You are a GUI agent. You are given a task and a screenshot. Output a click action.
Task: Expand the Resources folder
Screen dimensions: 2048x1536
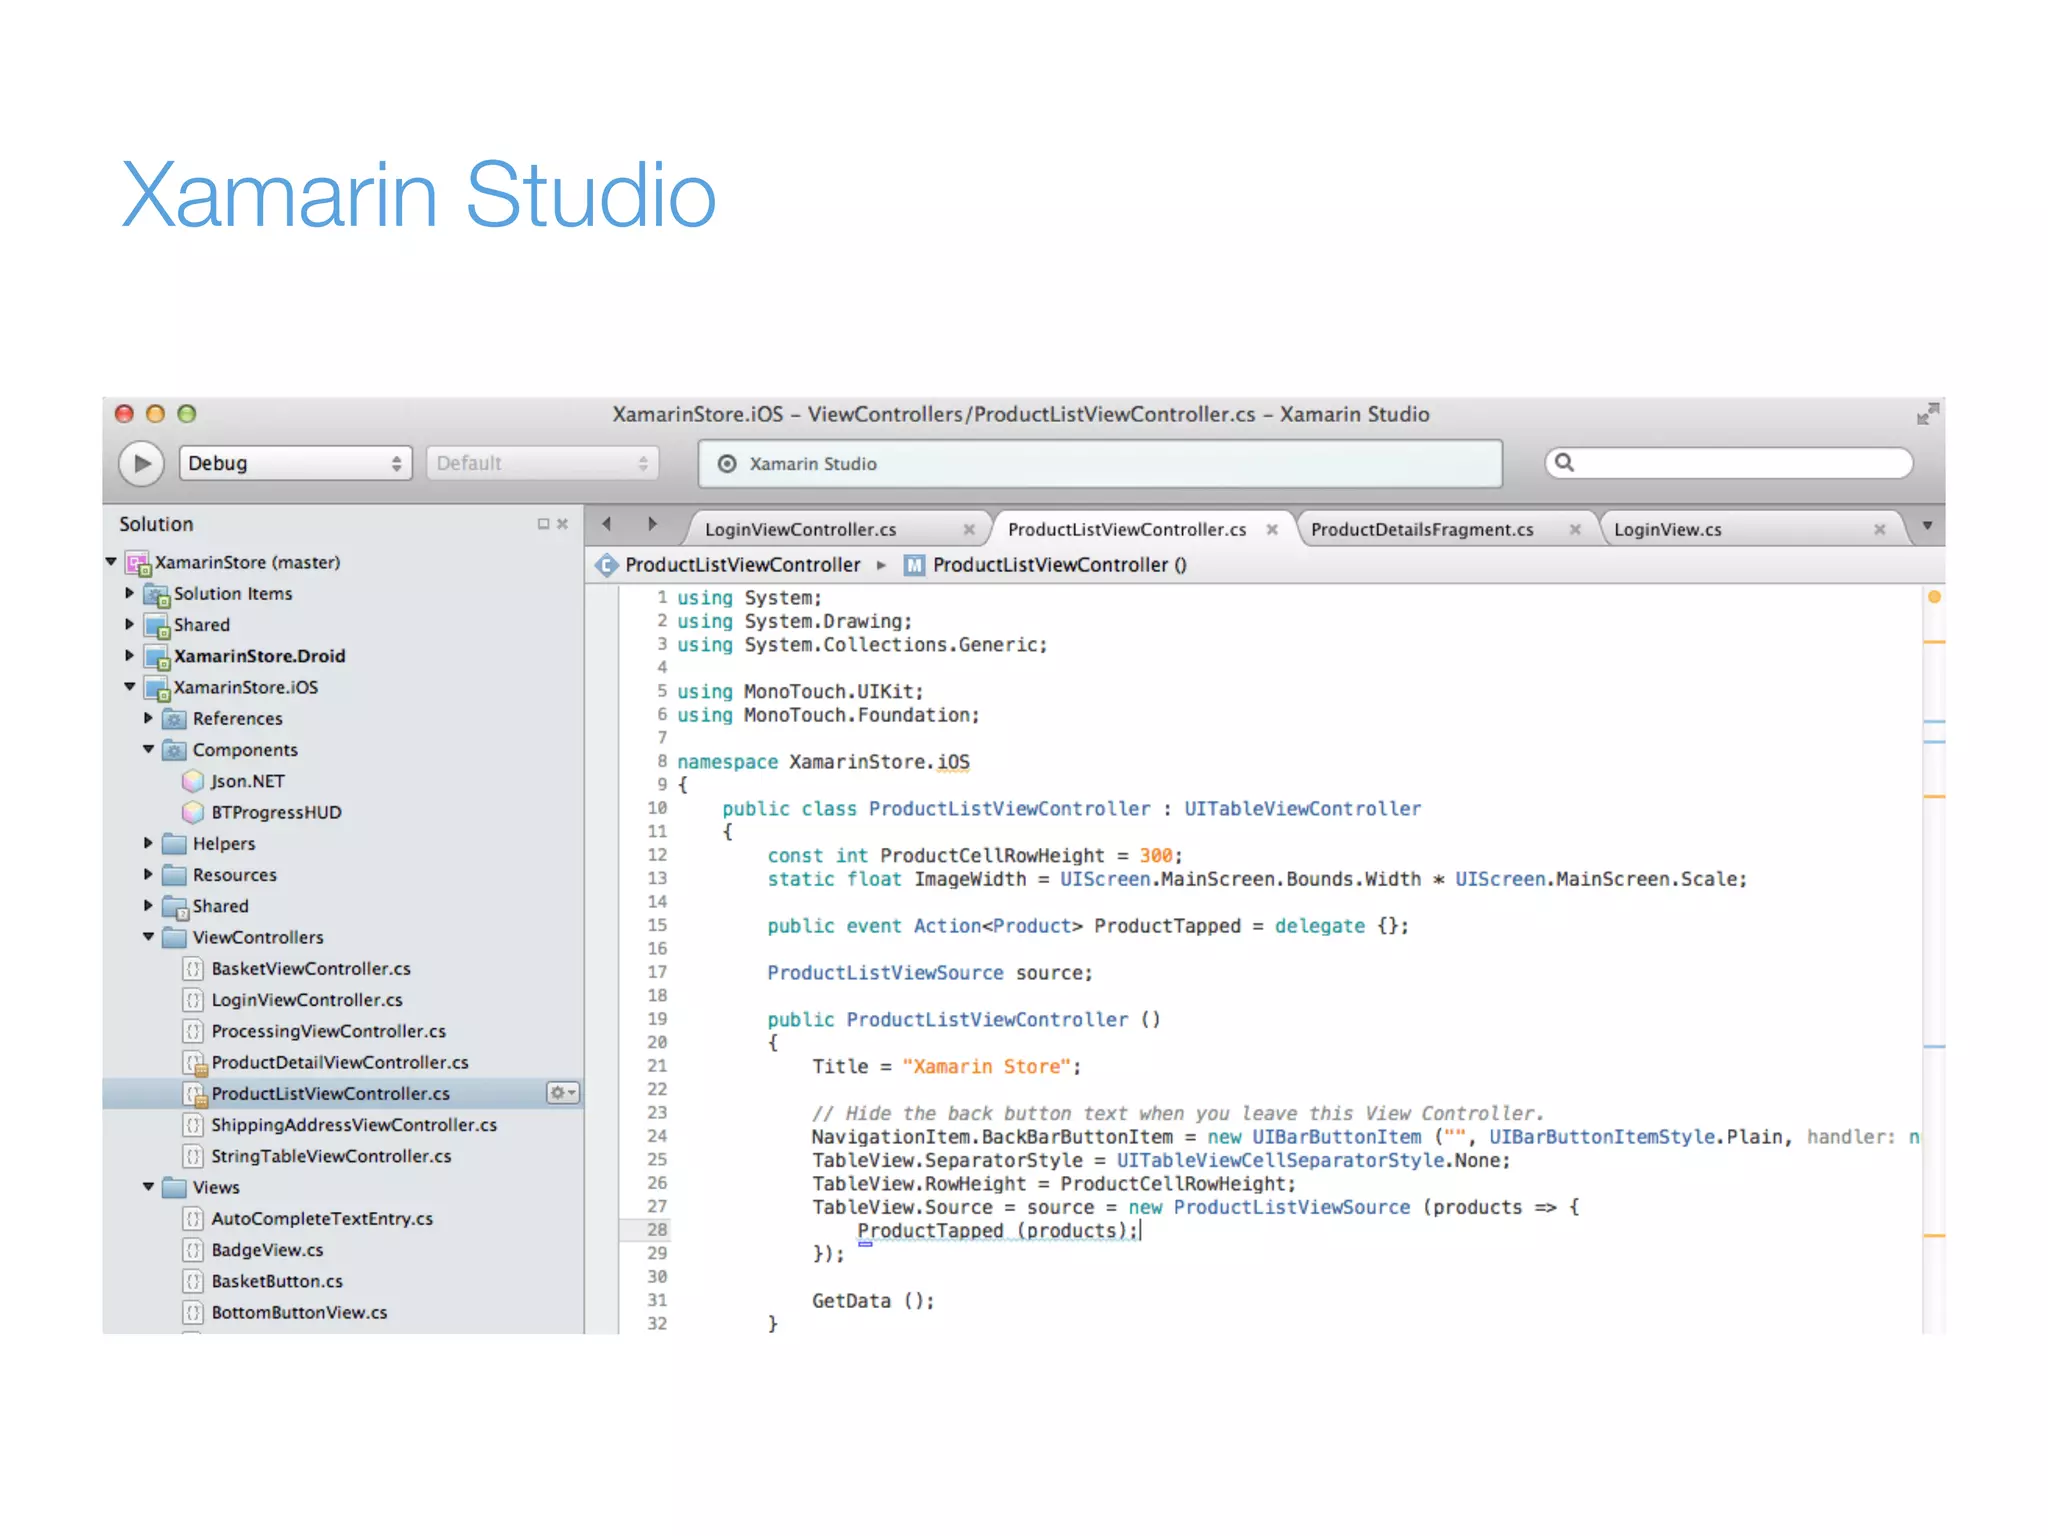pos(148,874)
